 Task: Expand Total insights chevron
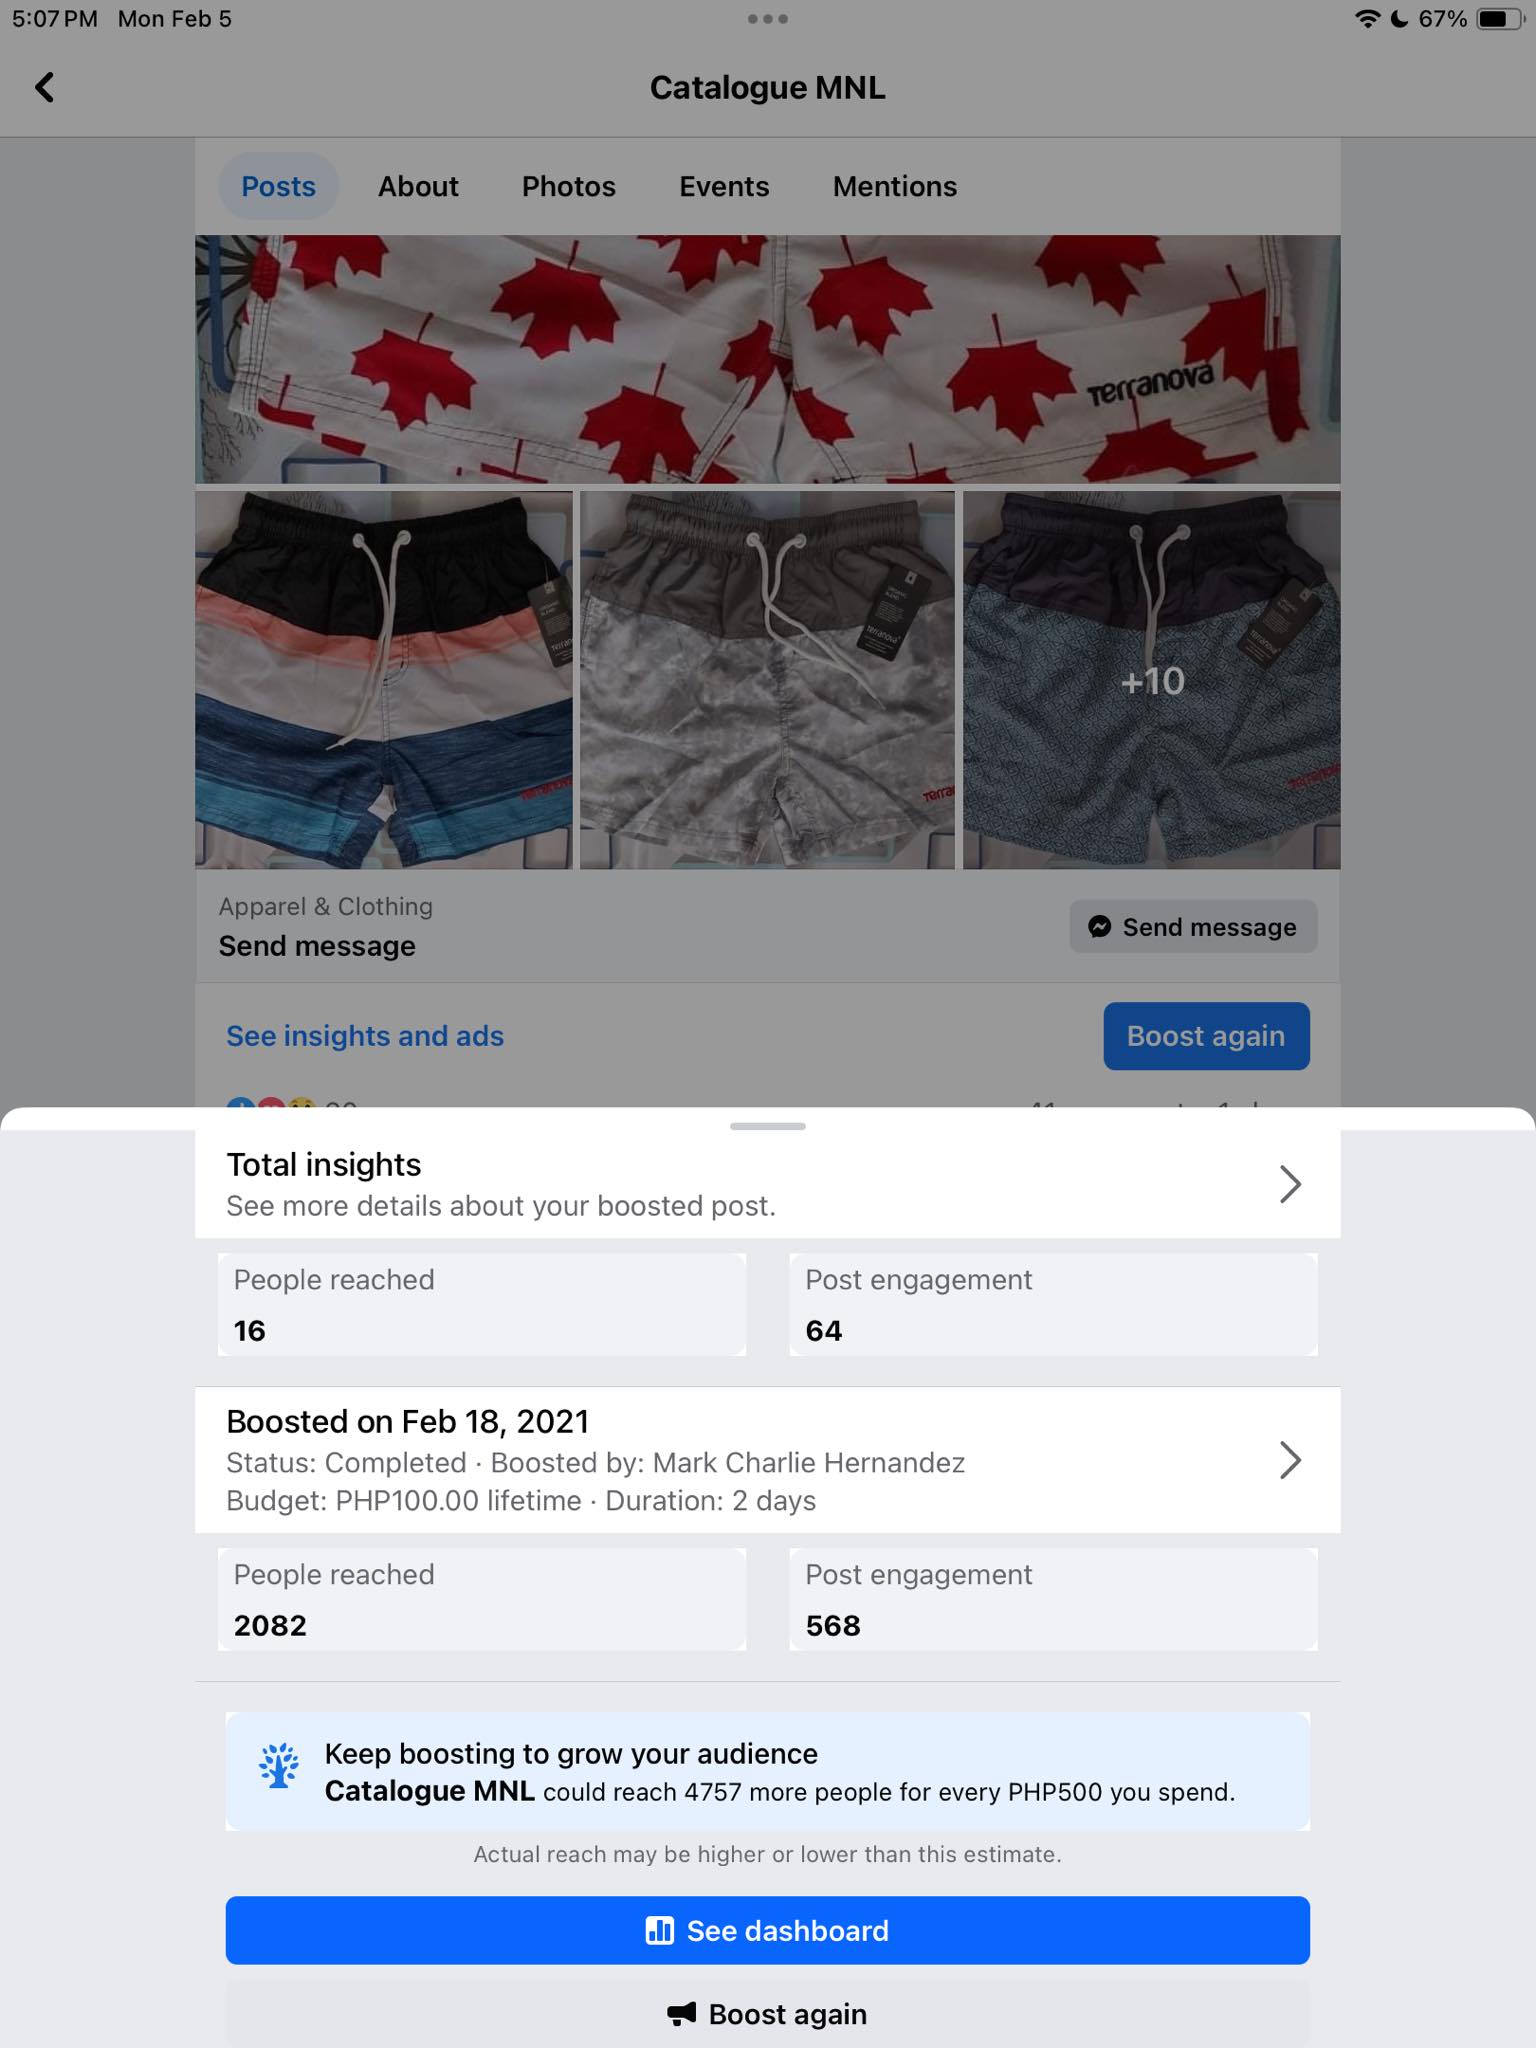[x=1290, y=1184]
